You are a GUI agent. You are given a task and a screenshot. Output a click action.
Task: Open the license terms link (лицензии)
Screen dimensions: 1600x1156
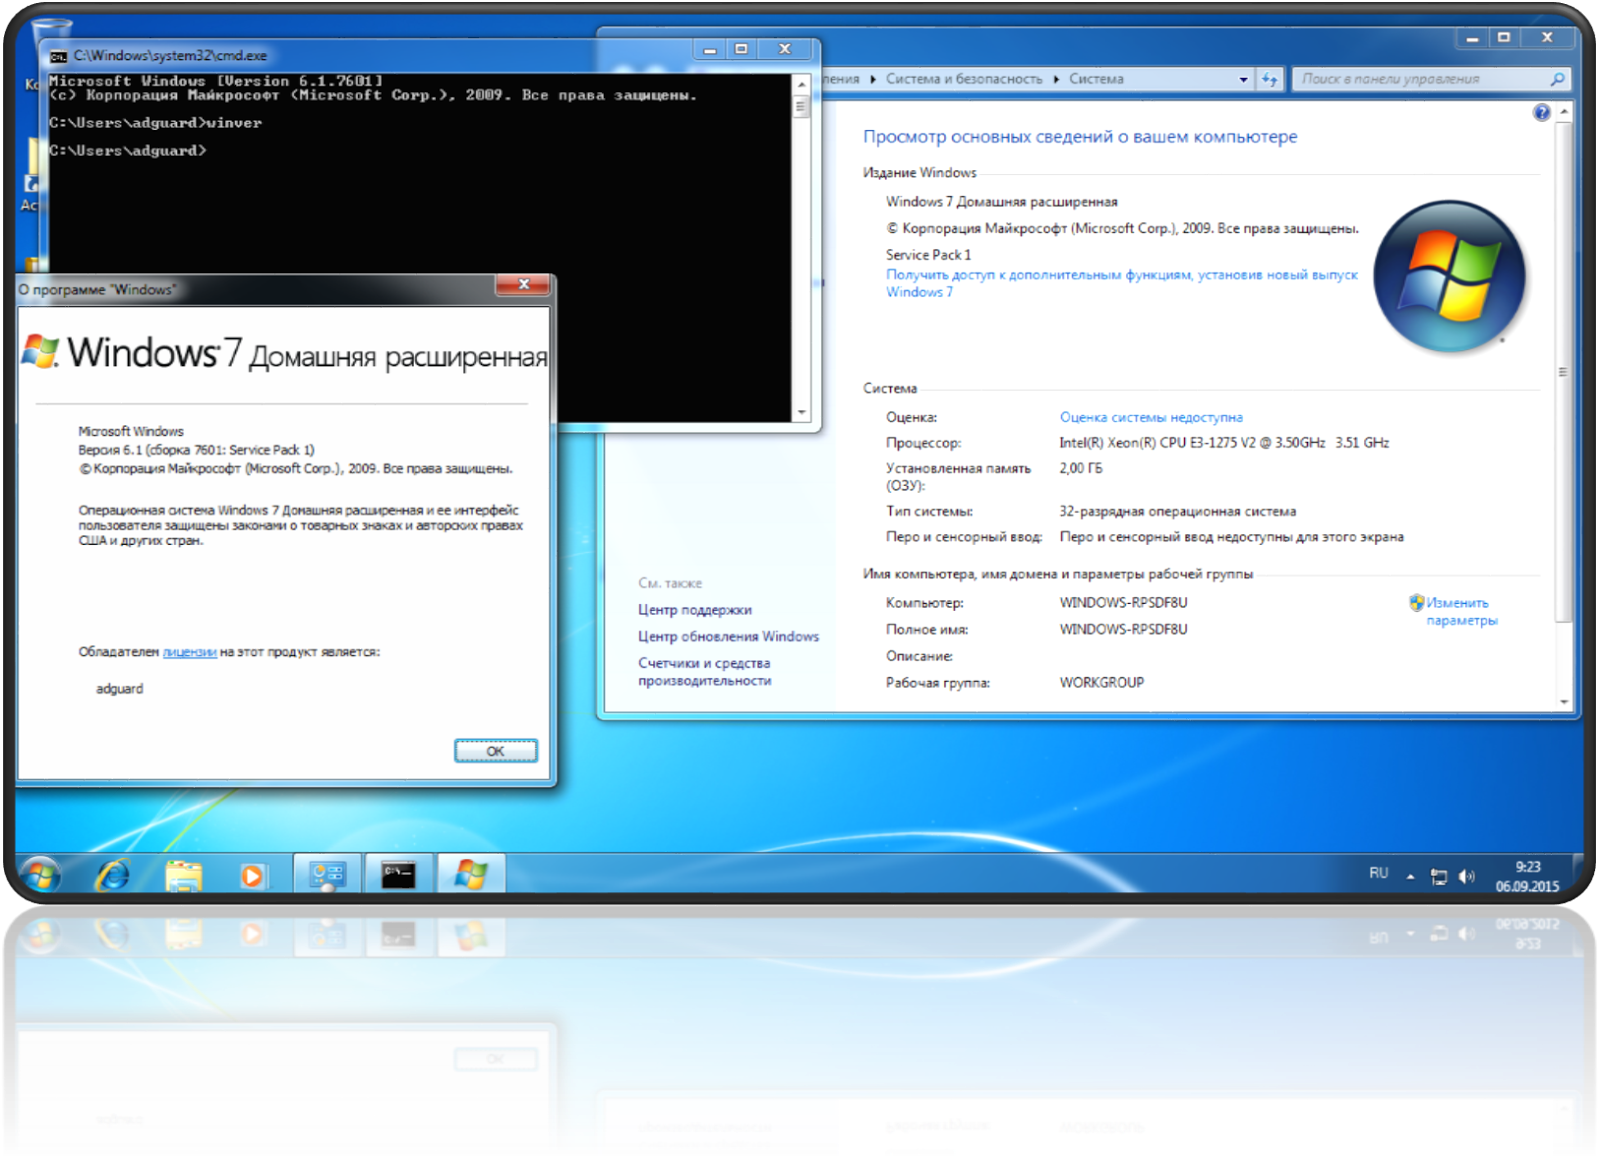(189, 652)
